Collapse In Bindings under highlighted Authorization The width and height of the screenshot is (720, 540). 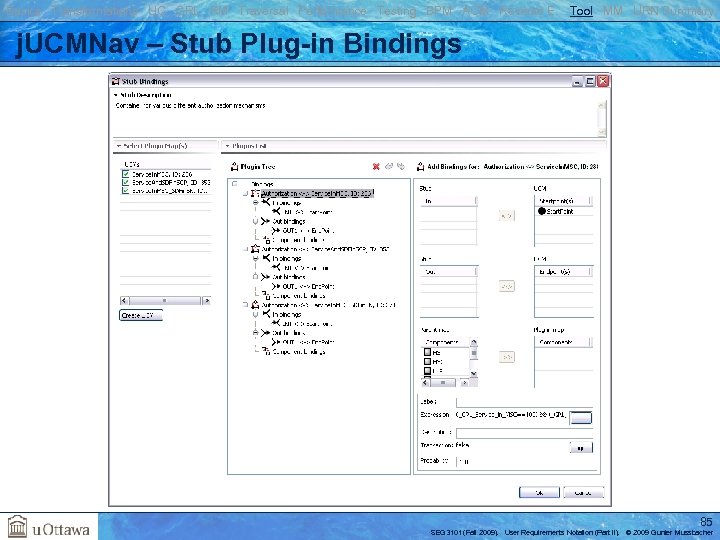[x=255, y=202]
